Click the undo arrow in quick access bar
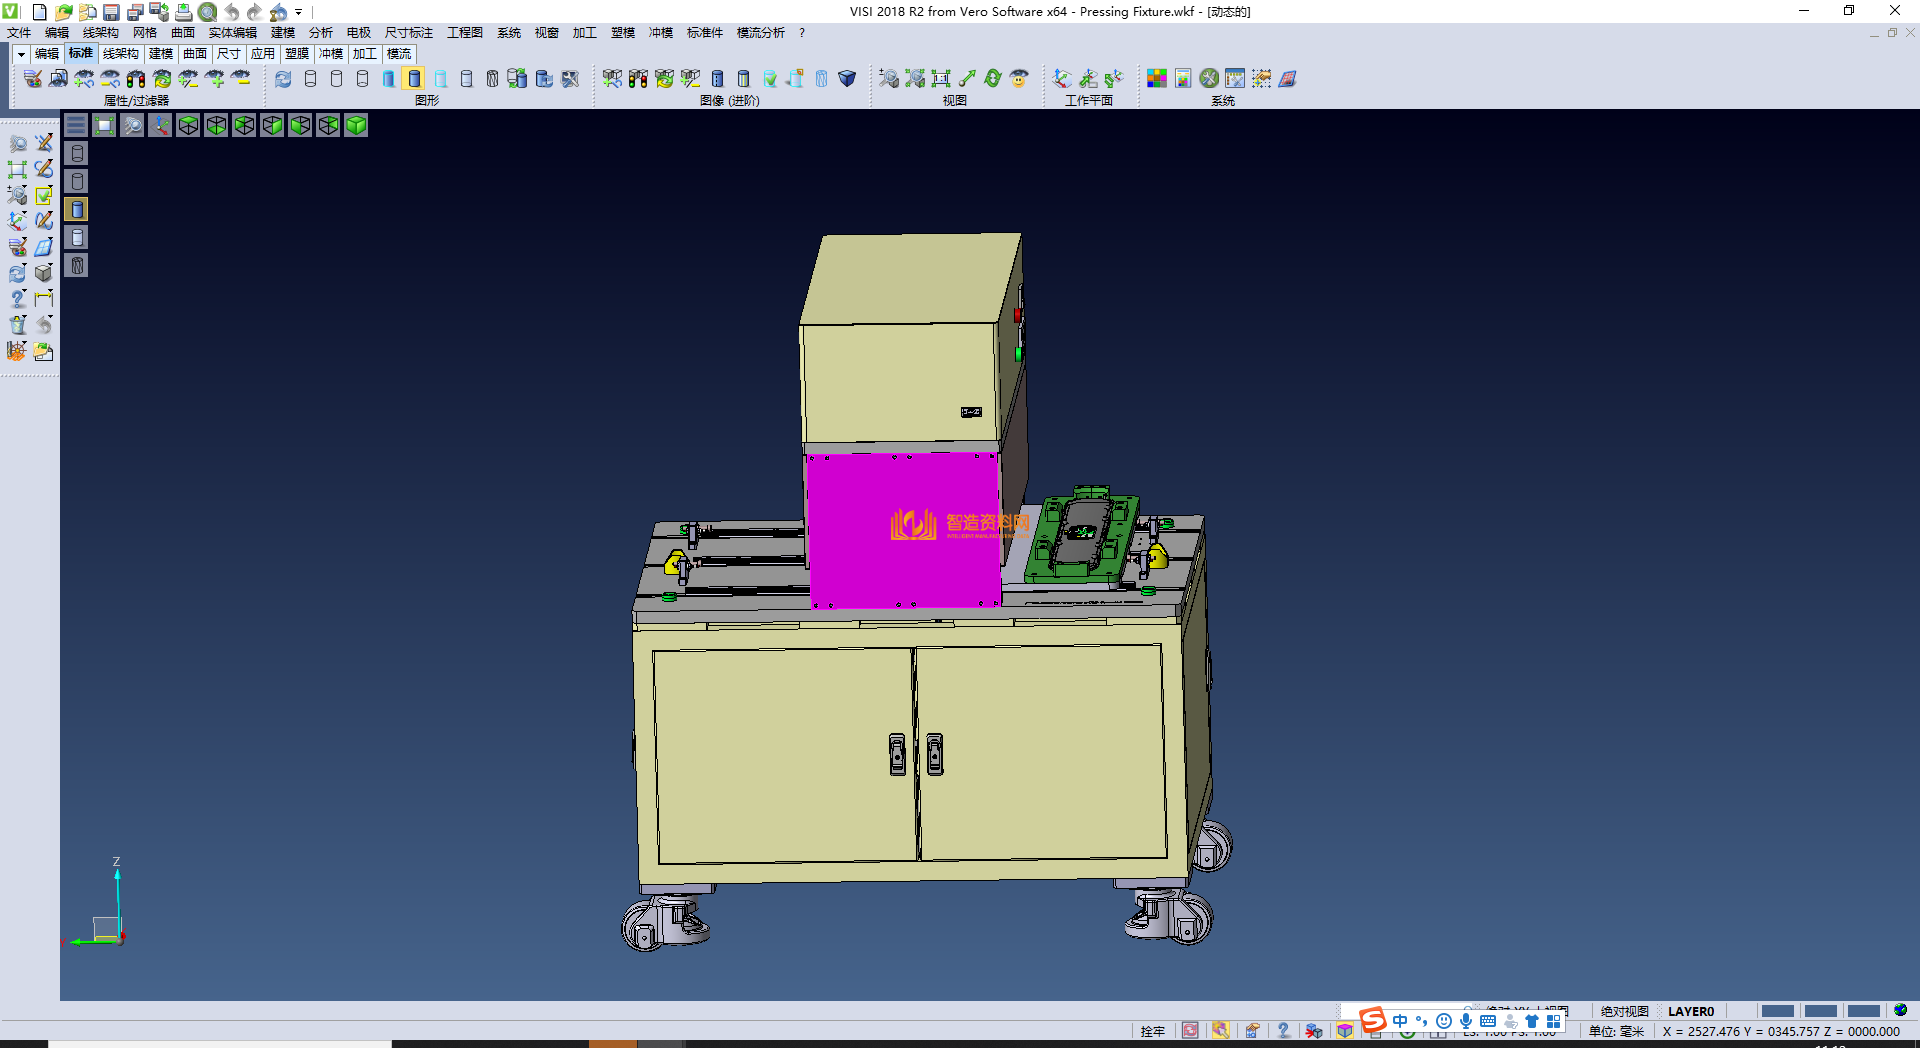This screenshot has height=1048, width=1920. click(231, 12)
